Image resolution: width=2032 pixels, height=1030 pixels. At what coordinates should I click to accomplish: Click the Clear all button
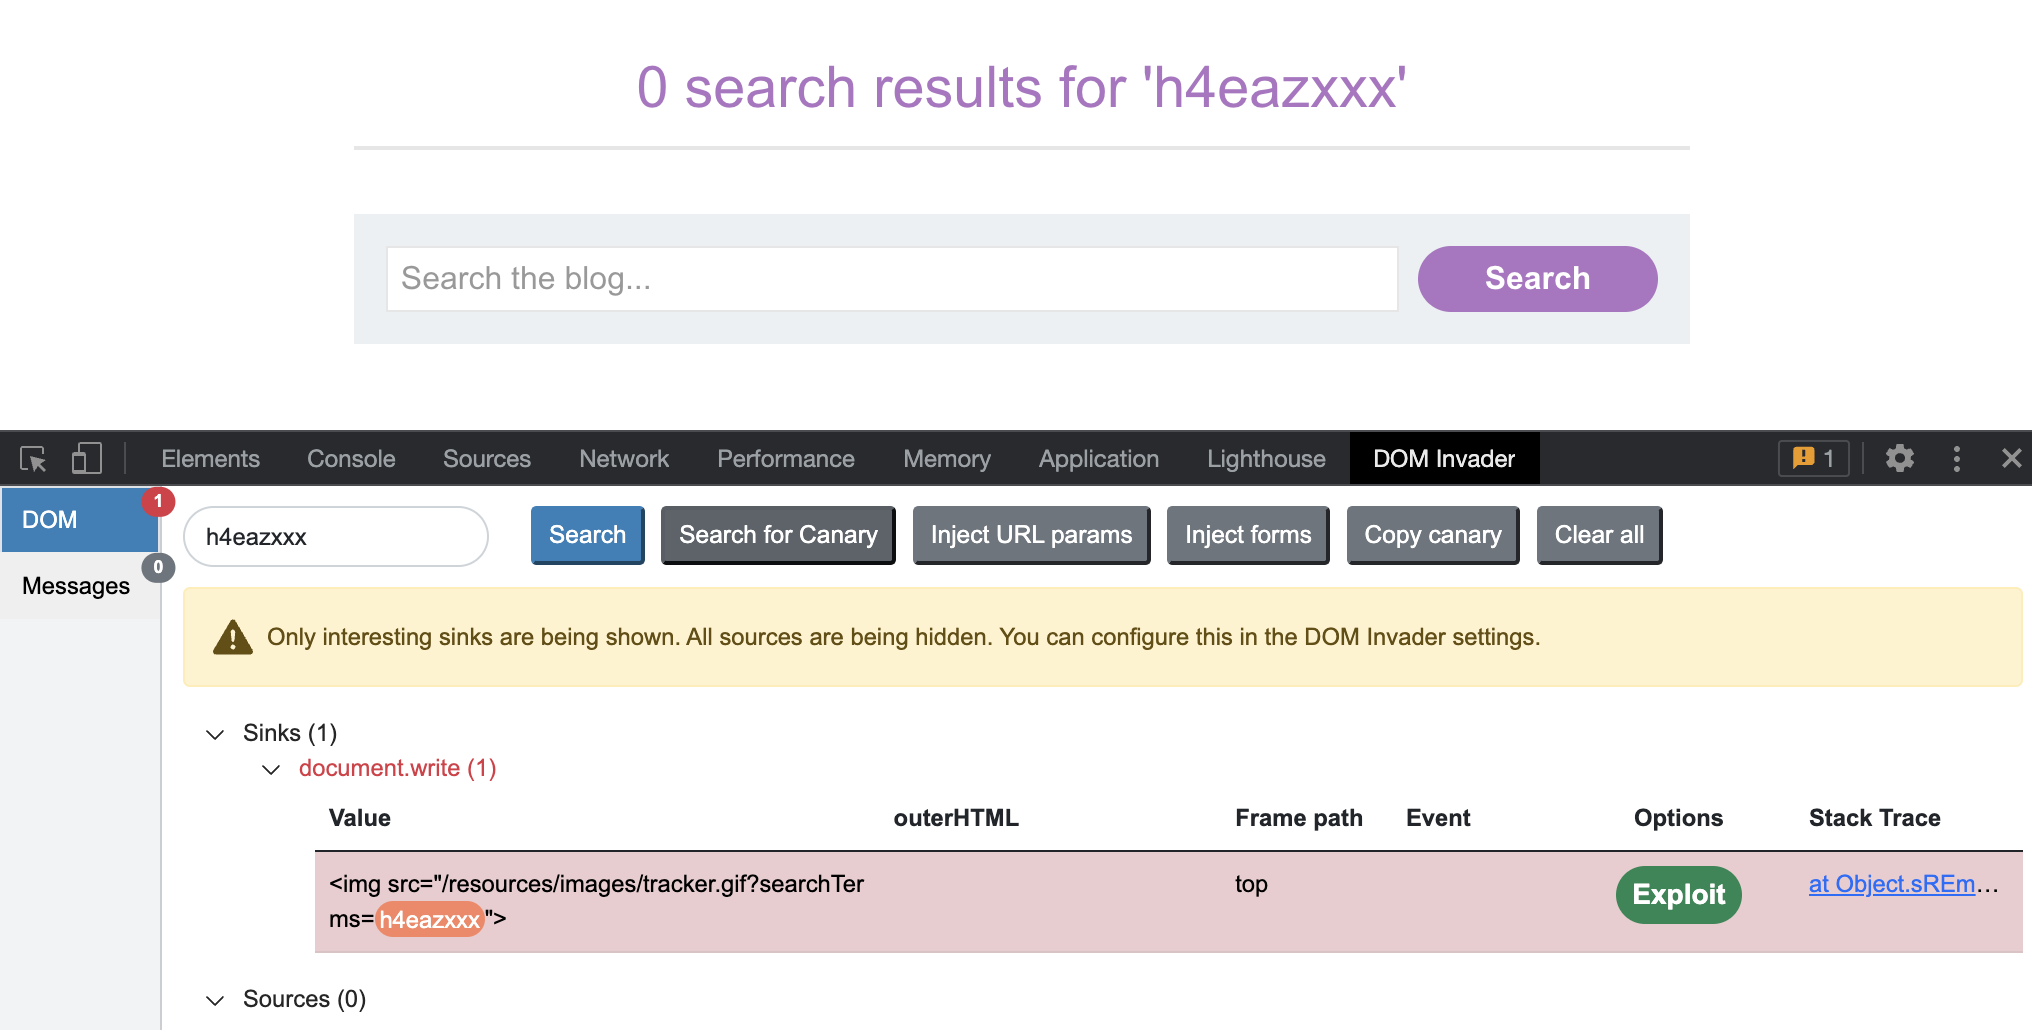click(x=1599, y=535)
